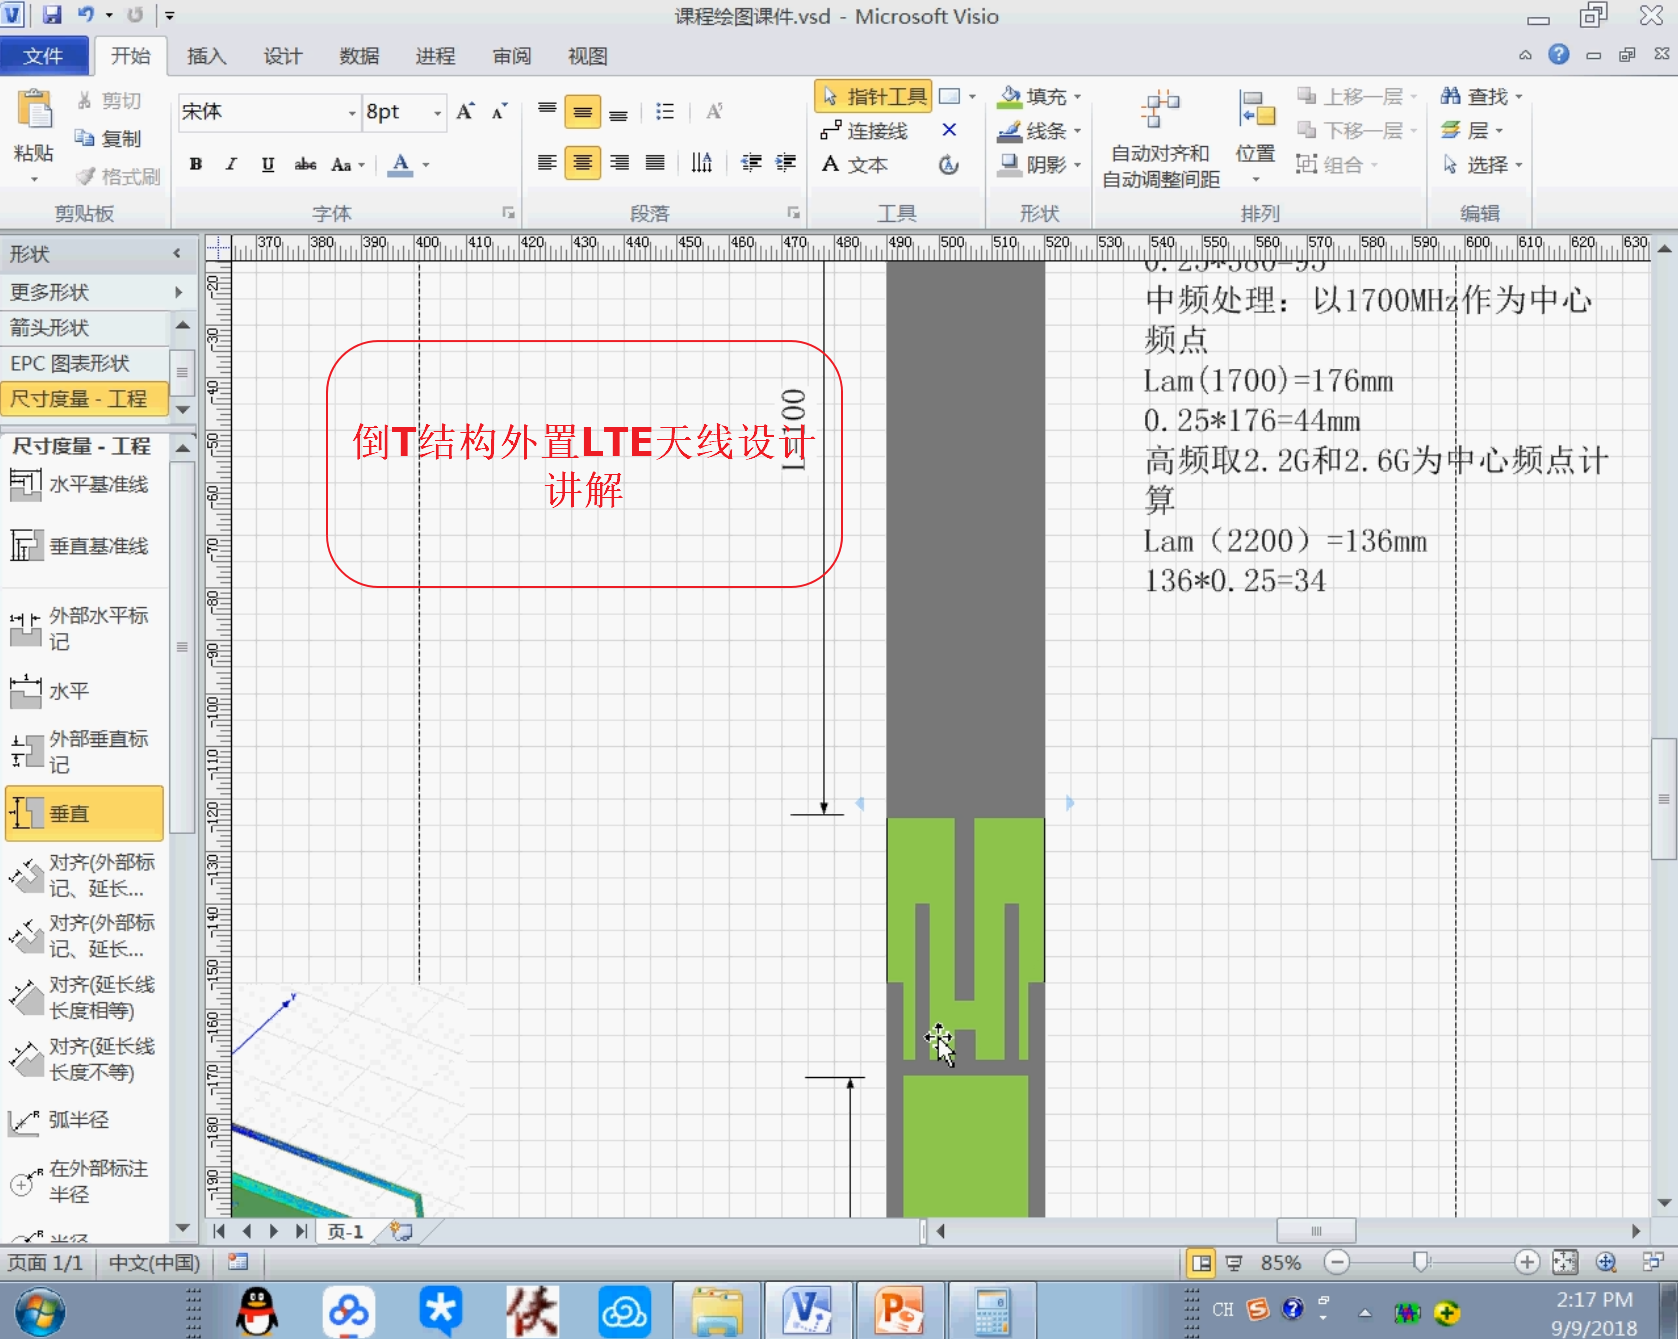Open the 位置 position menu
The image size is (1678, 1339).
[1255, 138]
